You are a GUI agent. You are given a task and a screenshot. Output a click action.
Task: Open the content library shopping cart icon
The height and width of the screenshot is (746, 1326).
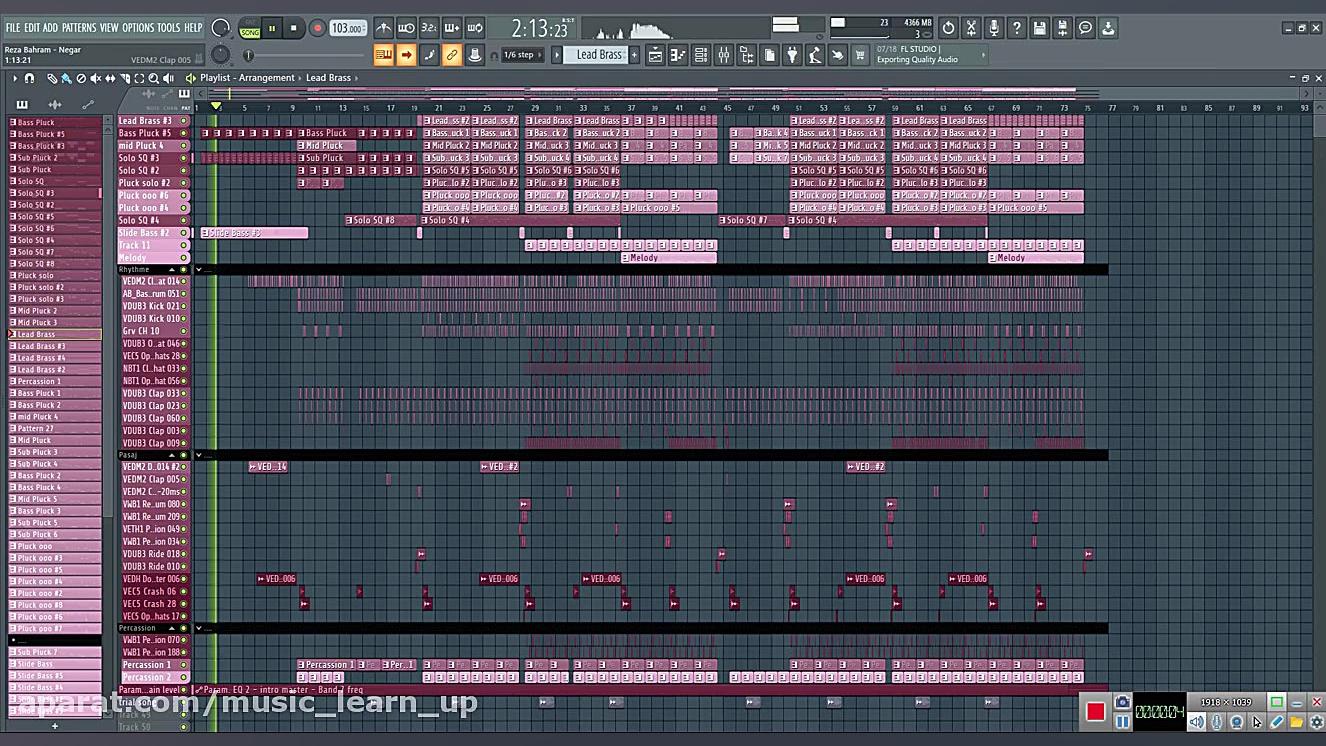pyautogui.click(x=859, y=55)
